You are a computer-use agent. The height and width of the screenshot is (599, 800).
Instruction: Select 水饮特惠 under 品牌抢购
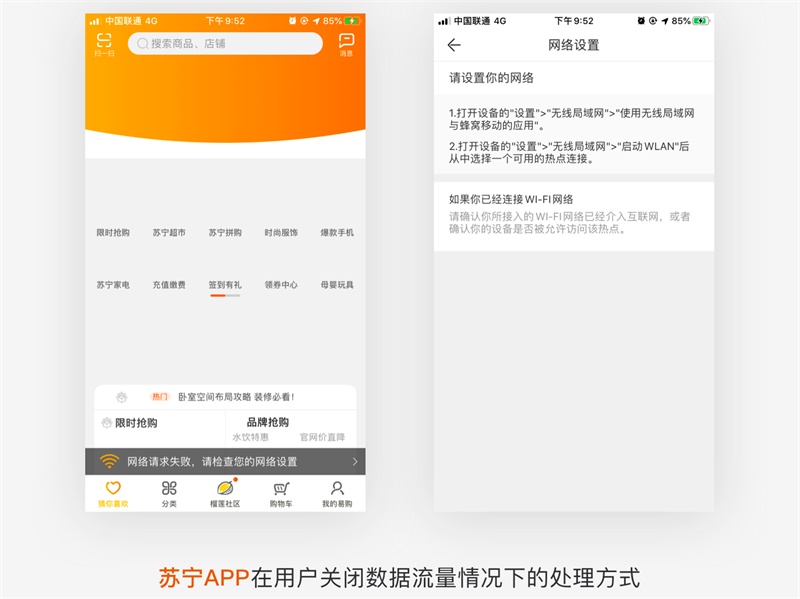pos(251,437)
